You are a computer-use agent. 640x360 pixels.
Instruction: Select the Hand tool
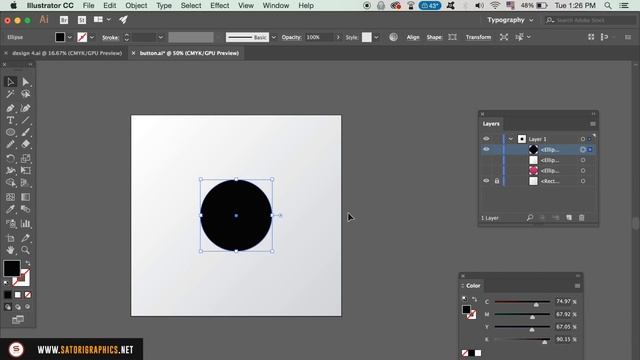pyautogui.click(x=10, y=250)
